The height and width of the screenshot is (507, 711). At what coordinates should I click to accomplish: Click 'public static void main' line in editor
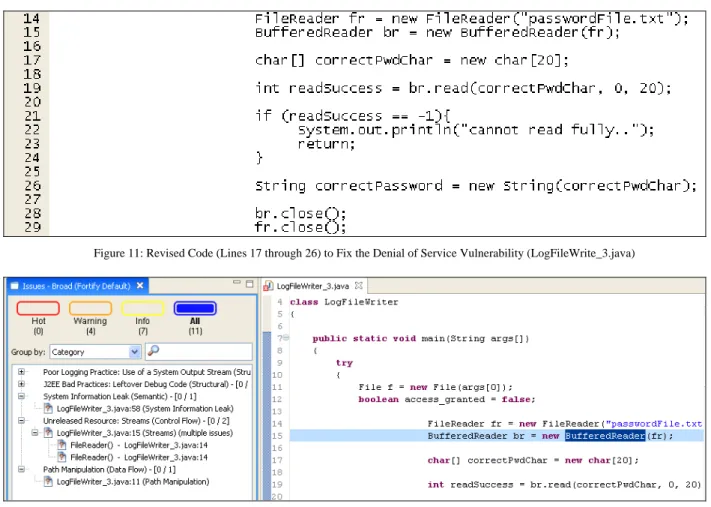coord(420,339)
